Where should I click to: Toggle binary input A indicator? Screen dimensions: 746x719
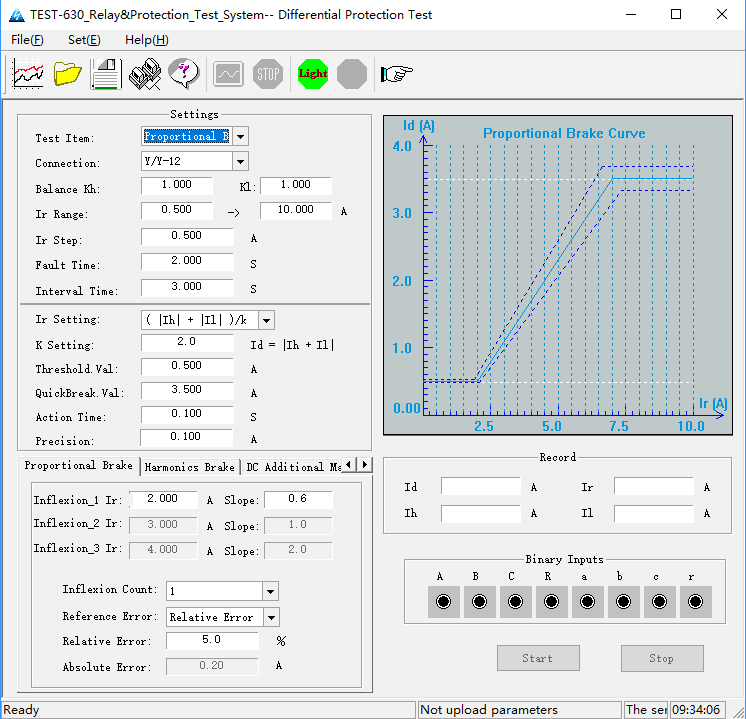pyautogui.click(x=443, y=602)
